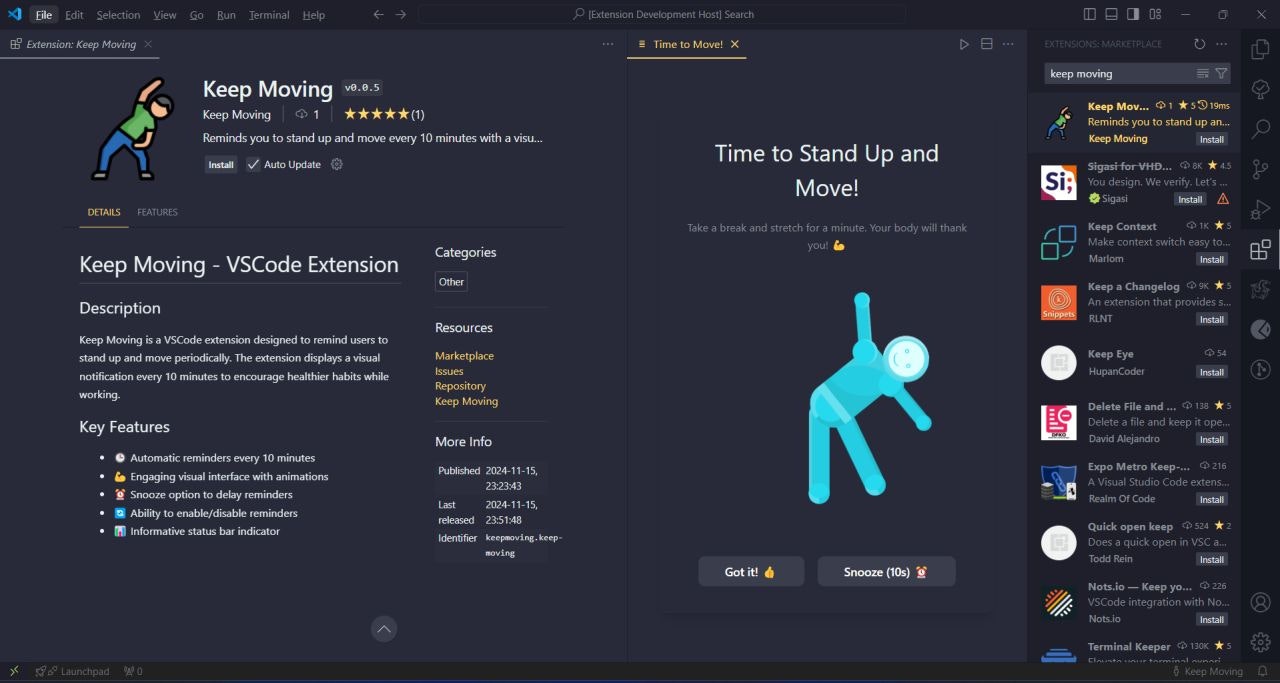Open the Edit menu

pyautogui.click(x=75, y=15)
